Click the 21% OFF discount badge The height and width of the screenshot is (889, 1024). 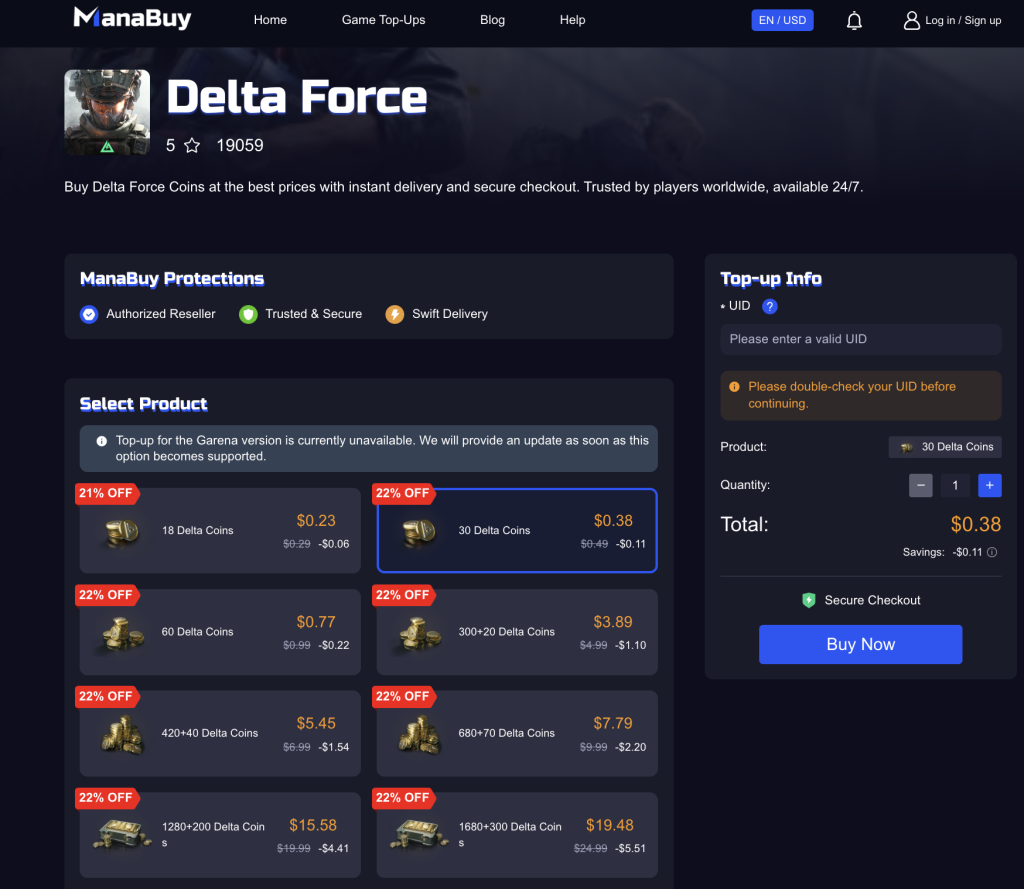click(107, 493)
